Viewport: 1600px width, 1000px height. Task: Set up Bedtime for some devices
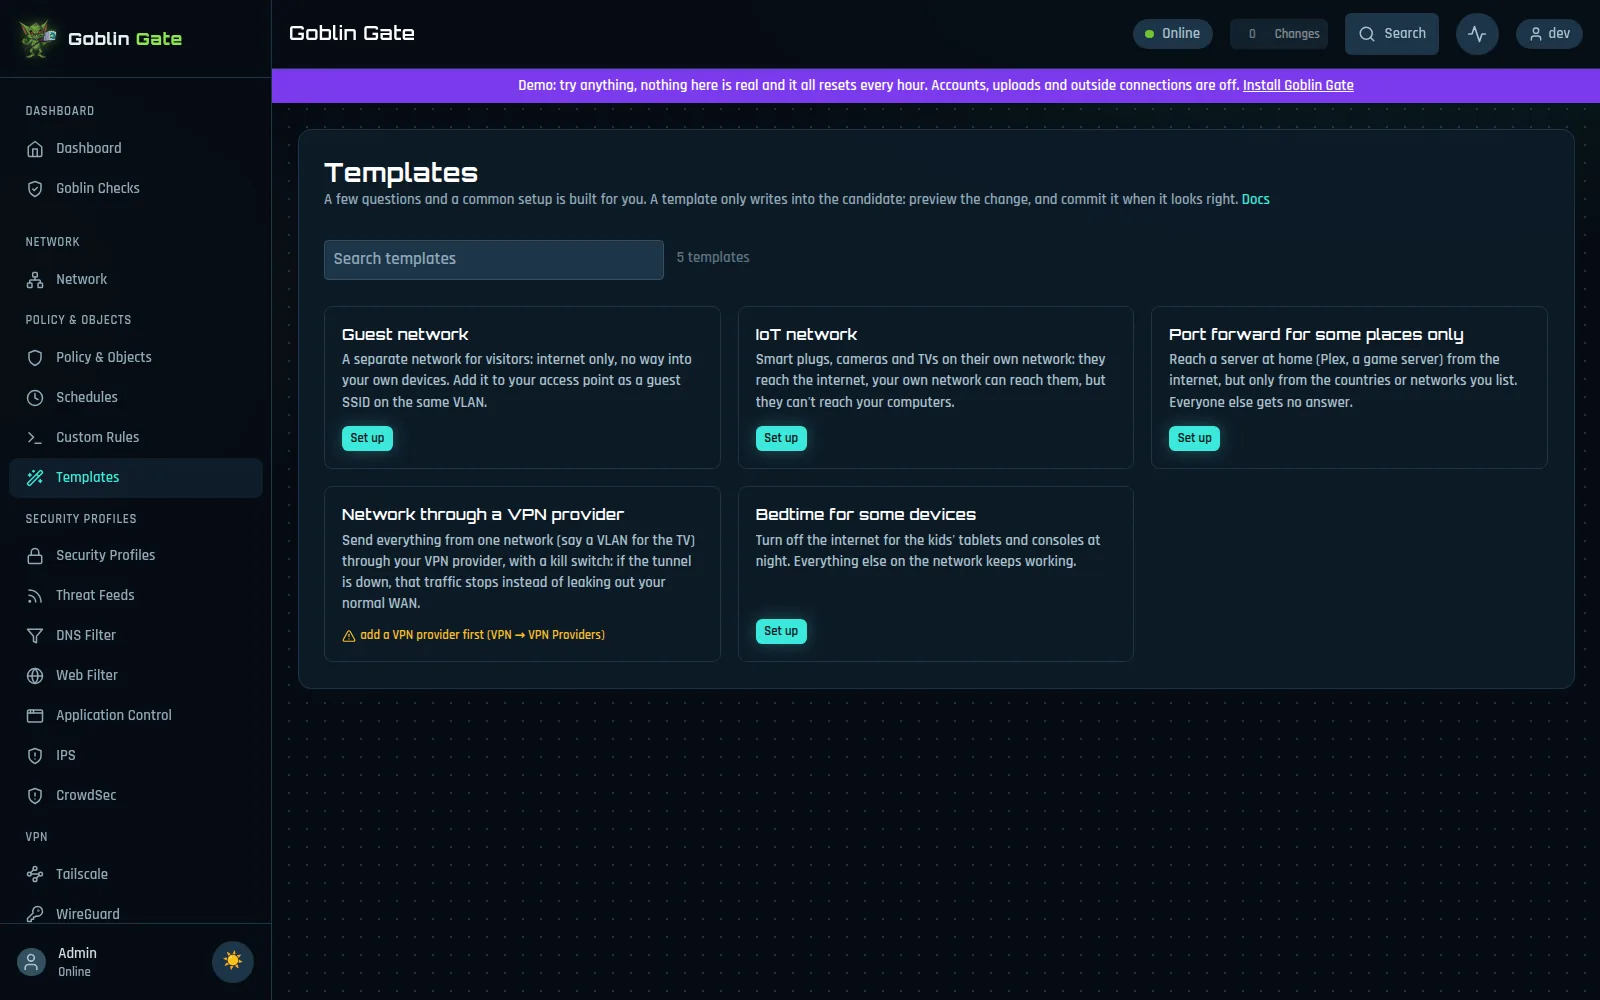pyautogui.click(x=781, y=631)
